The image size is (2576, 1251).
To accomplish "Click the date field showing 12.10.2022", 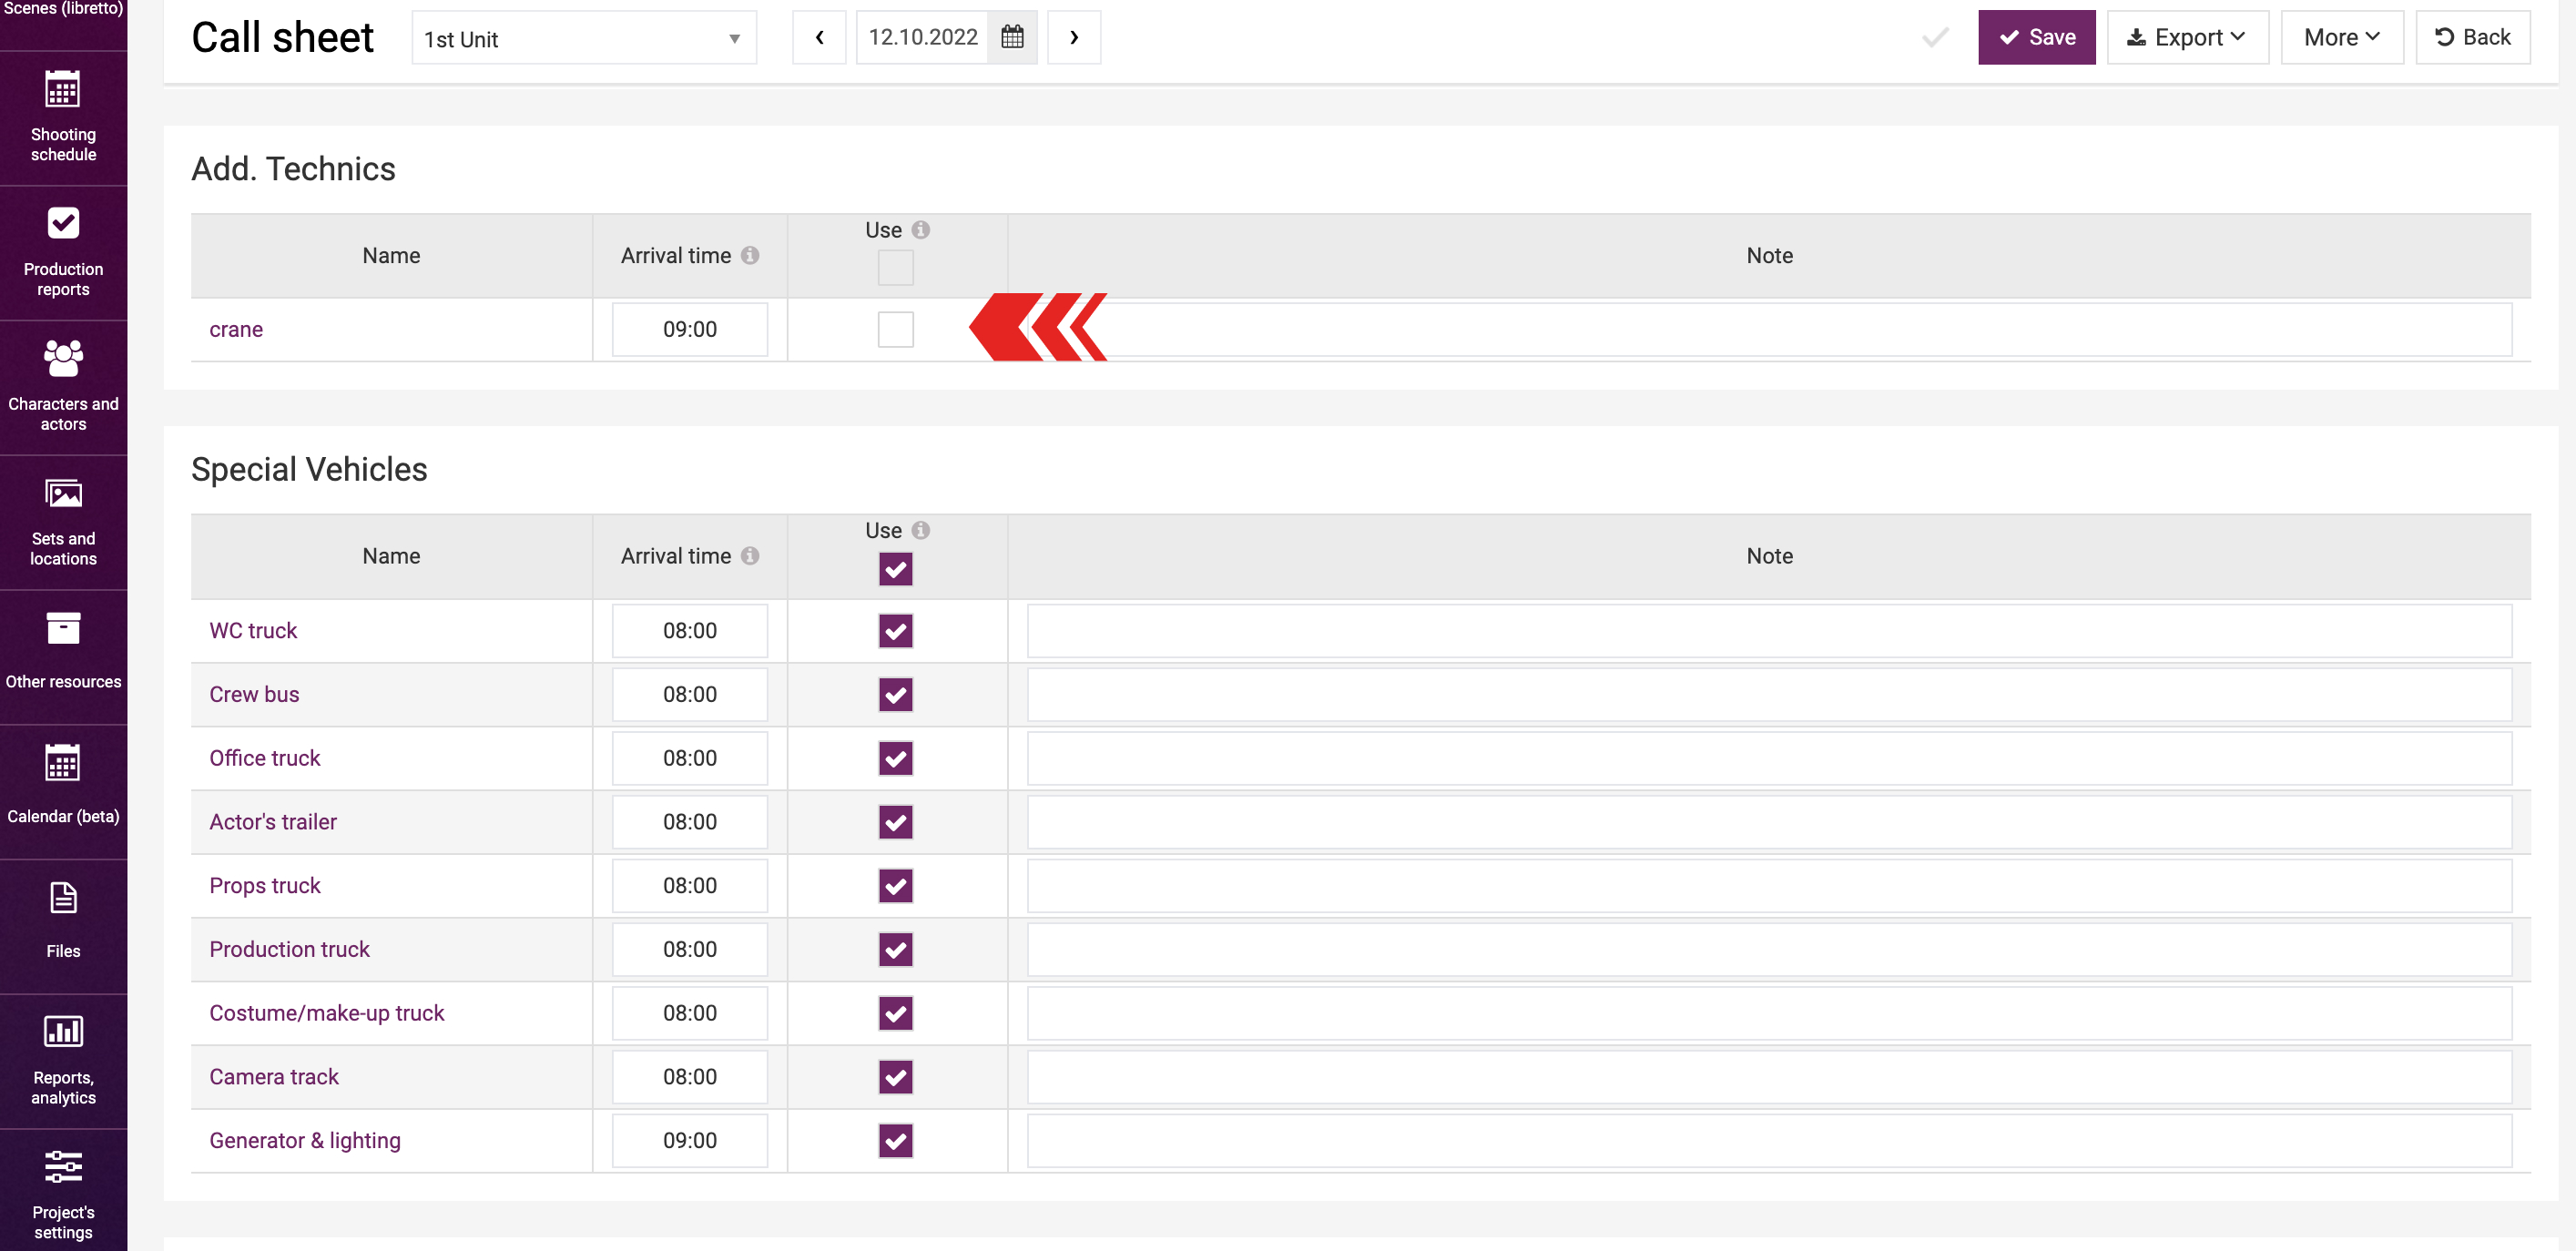I will [922, 37].
